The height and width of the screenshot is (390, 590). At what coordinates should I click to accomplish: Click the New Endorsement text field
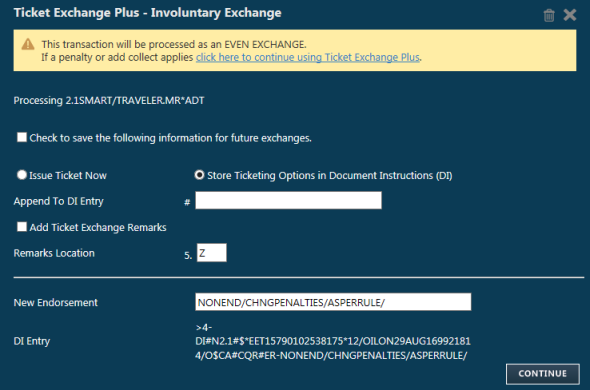pyautogui.click(x=333, y=302)
